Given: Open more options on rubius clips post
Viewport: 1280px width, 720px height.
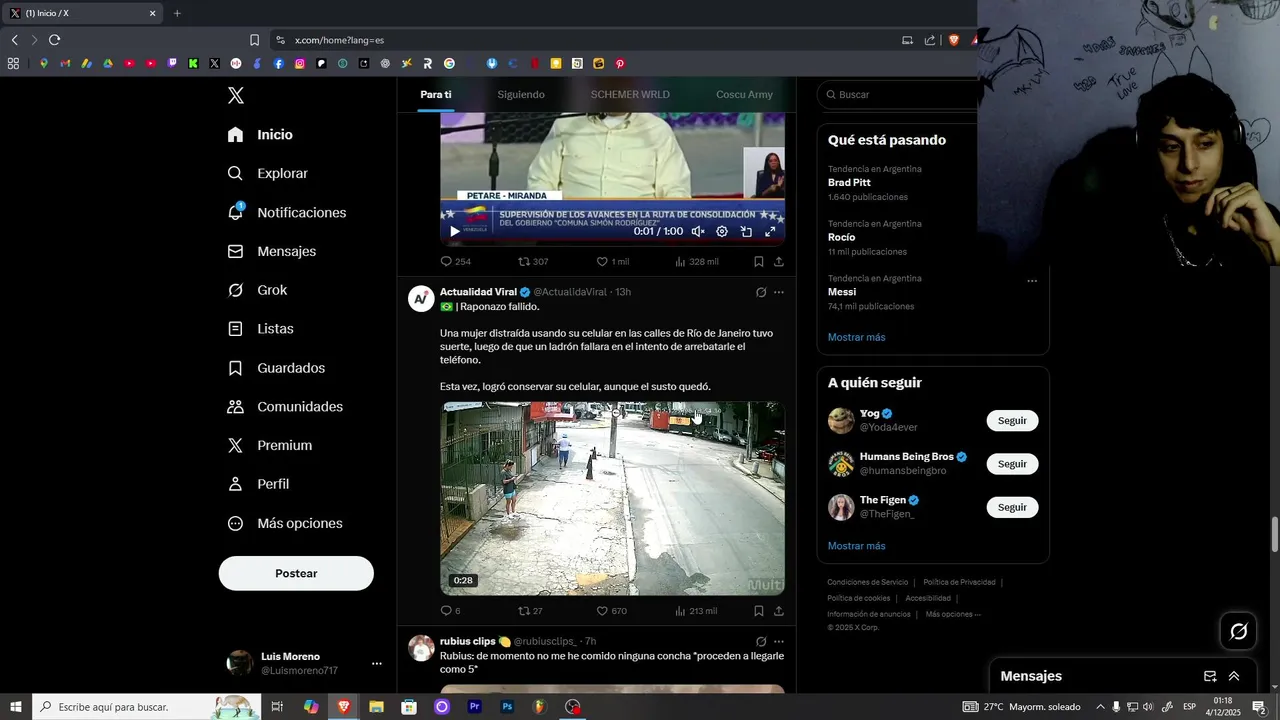Looking at the screenshot, I should [779, 641].
